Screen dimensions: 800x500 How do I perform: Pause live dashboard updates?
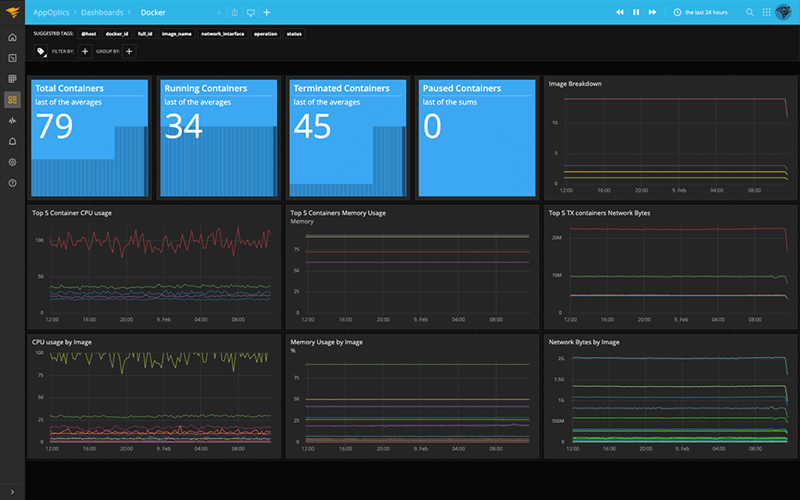coord(636,12)
